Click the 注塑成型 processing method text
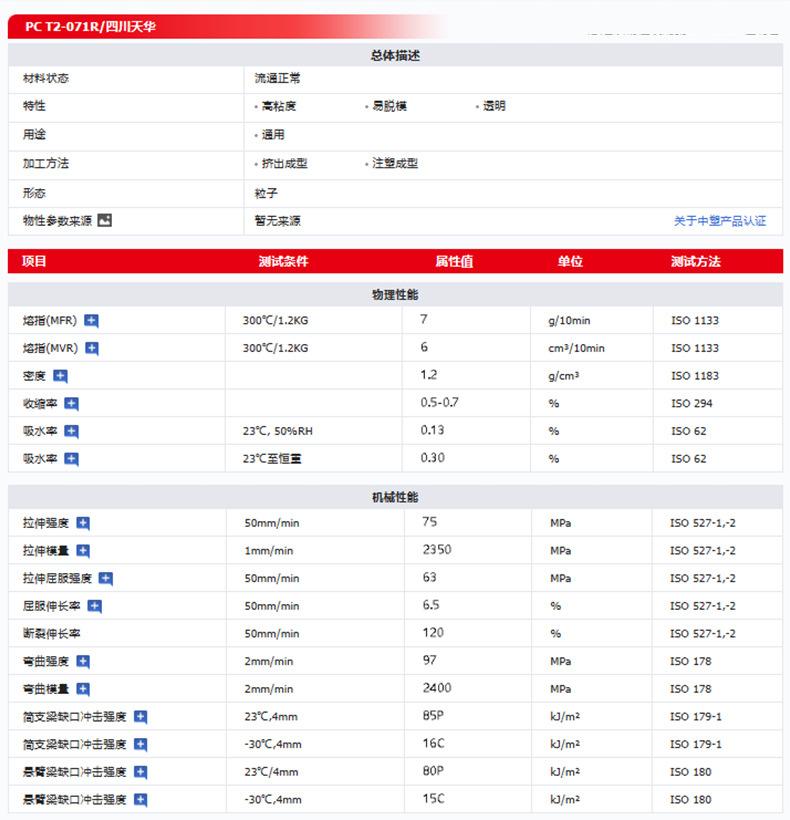 [395, 164]
